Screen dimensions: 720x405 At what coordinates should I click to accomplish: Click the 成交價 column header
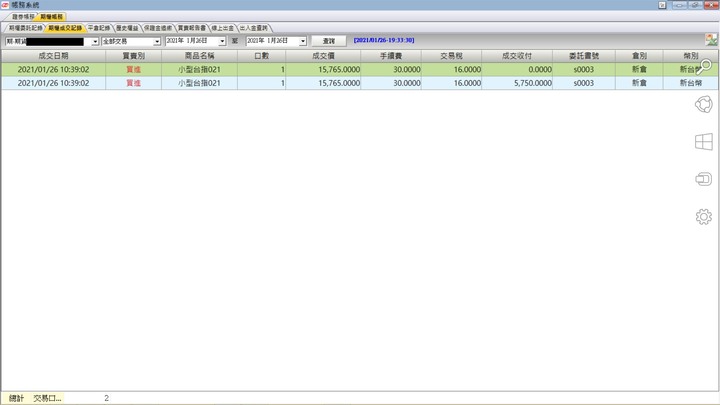(x=323, y=56)
